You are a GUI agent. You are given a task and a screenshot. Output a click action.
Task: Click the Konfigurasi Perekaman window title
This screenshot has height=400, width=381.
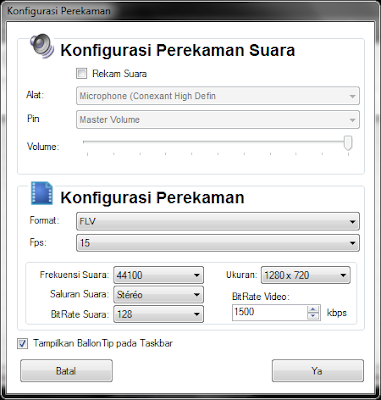point(59,11)
